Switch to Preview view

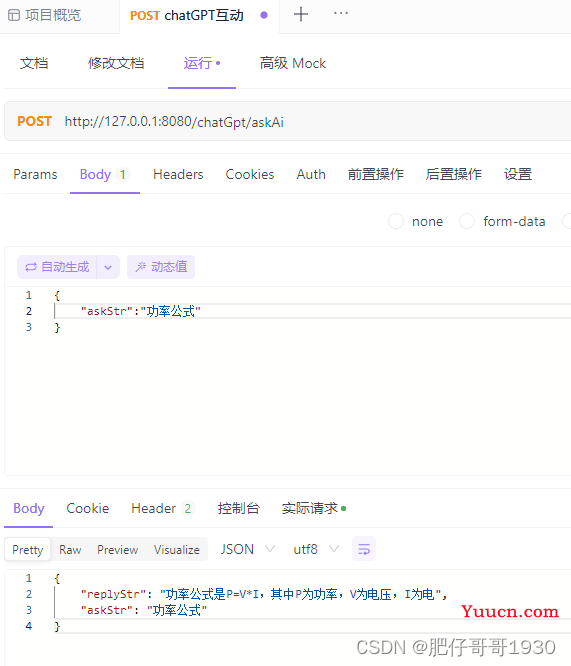pos(118,549)
